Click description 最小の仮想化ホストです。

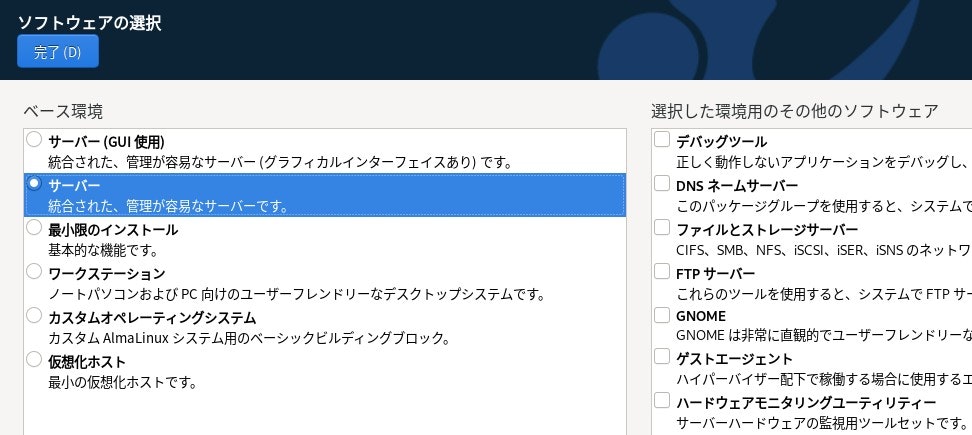pos(123,382)
